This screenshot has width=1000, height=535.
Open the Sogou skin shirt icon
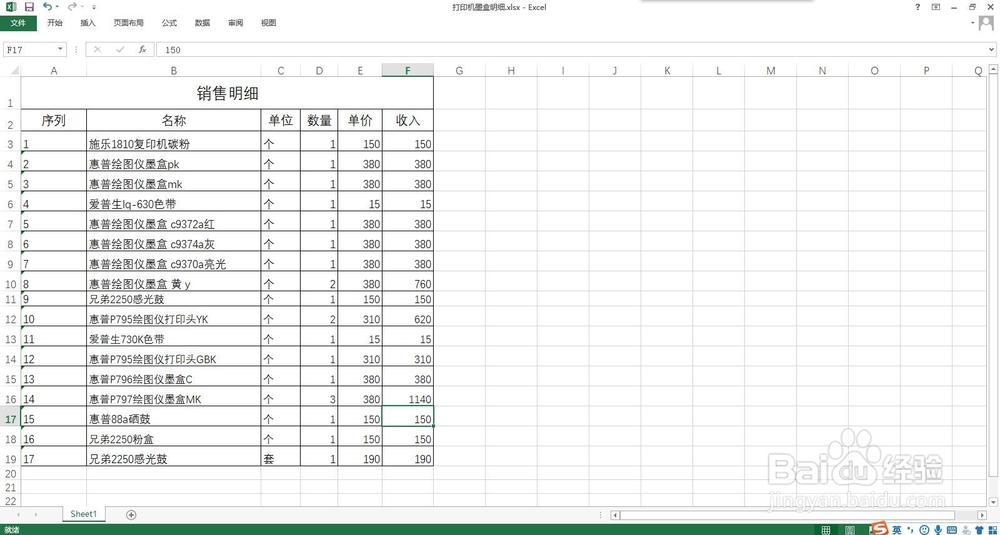pyautogui.click(x=980, y=529)
